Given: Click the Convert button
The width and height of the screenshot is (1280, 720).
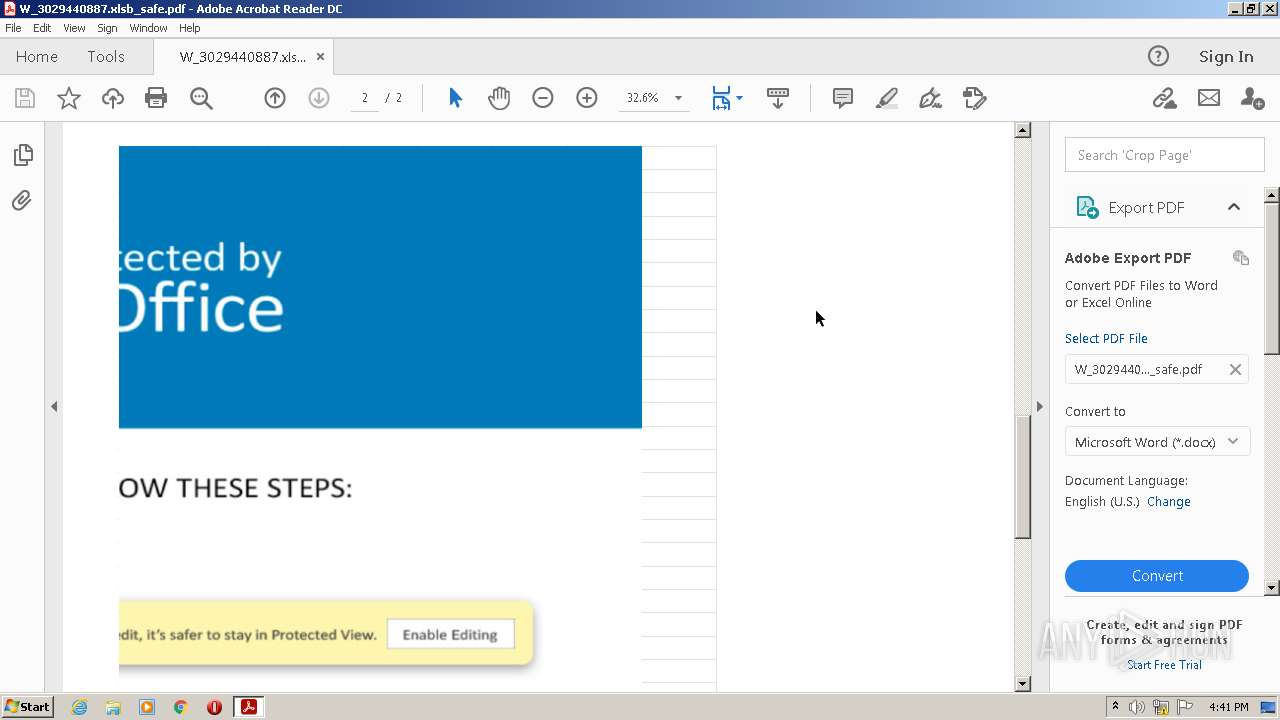Looking at the screenshot, I should pos(1157,576).
